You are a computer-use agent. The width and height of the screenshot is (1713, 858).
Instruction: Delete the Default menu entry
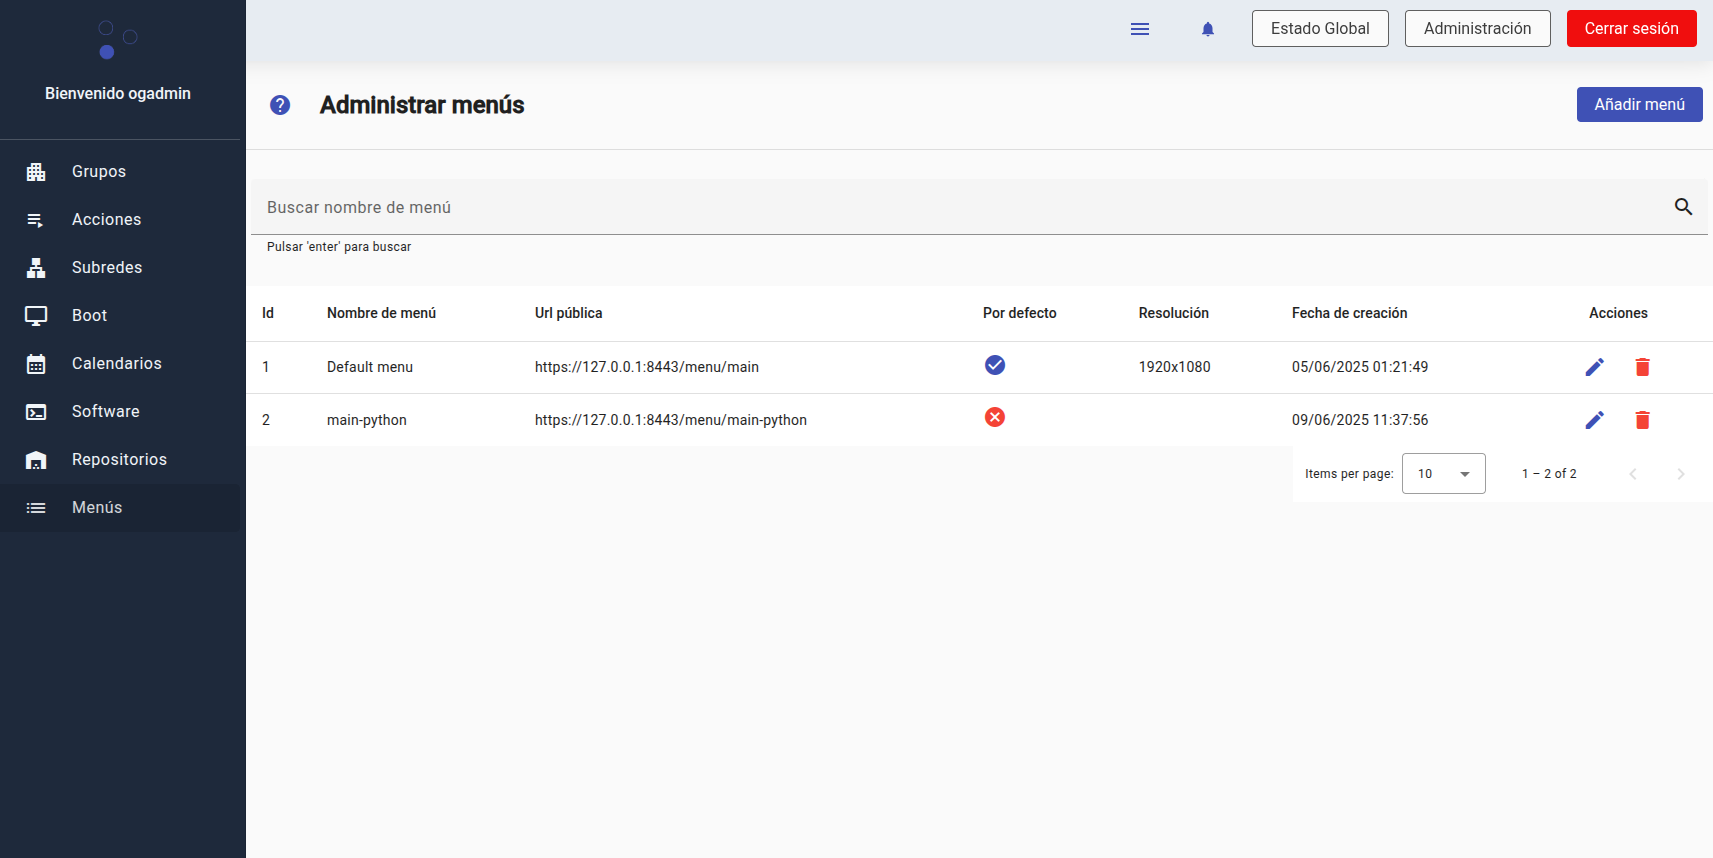pos(1642,367)
